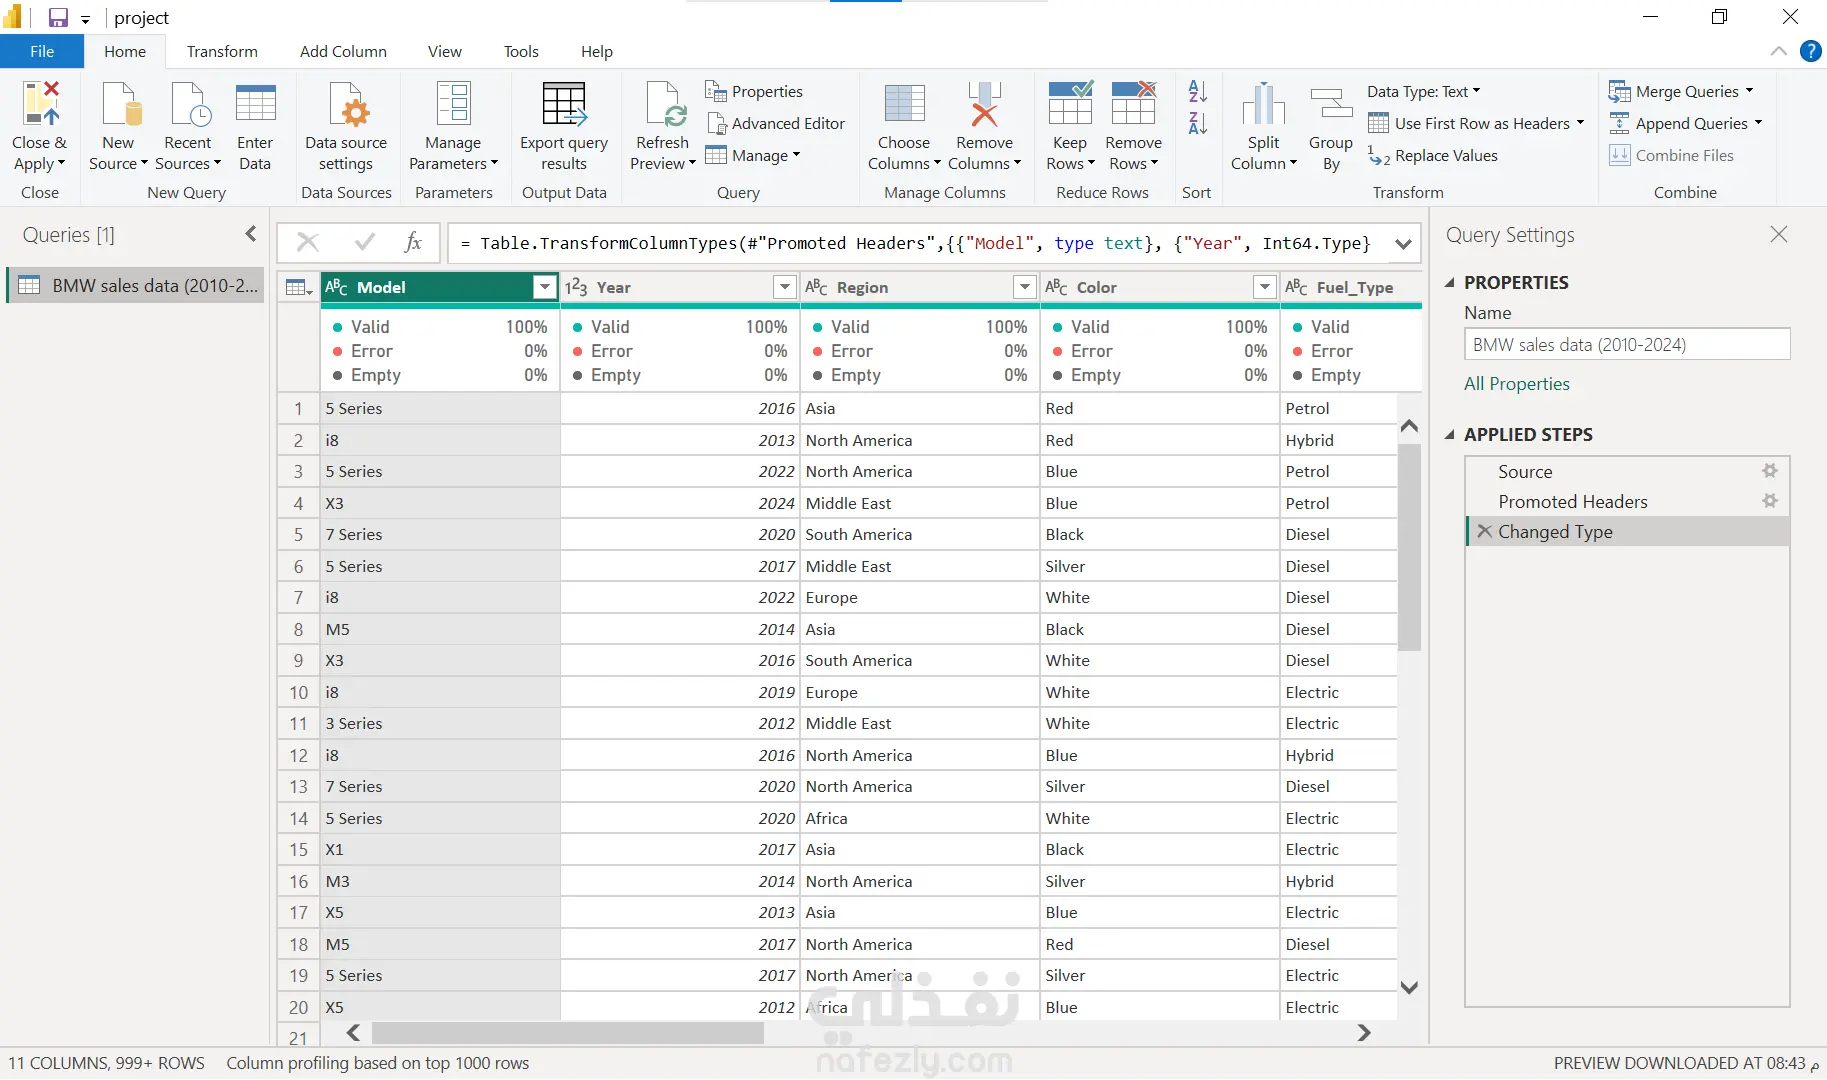This screenshot has width=1827, height=1080.
Task: Sort column ascending
Action: (1198, 91)
